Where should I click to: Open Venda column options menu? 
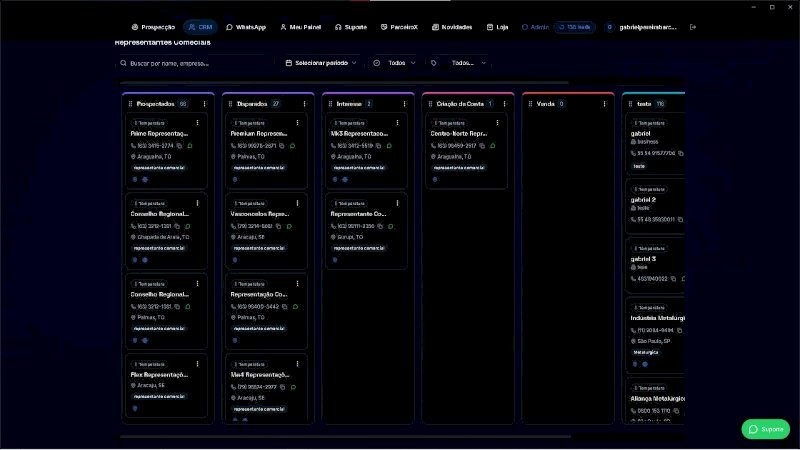[605, 104]
